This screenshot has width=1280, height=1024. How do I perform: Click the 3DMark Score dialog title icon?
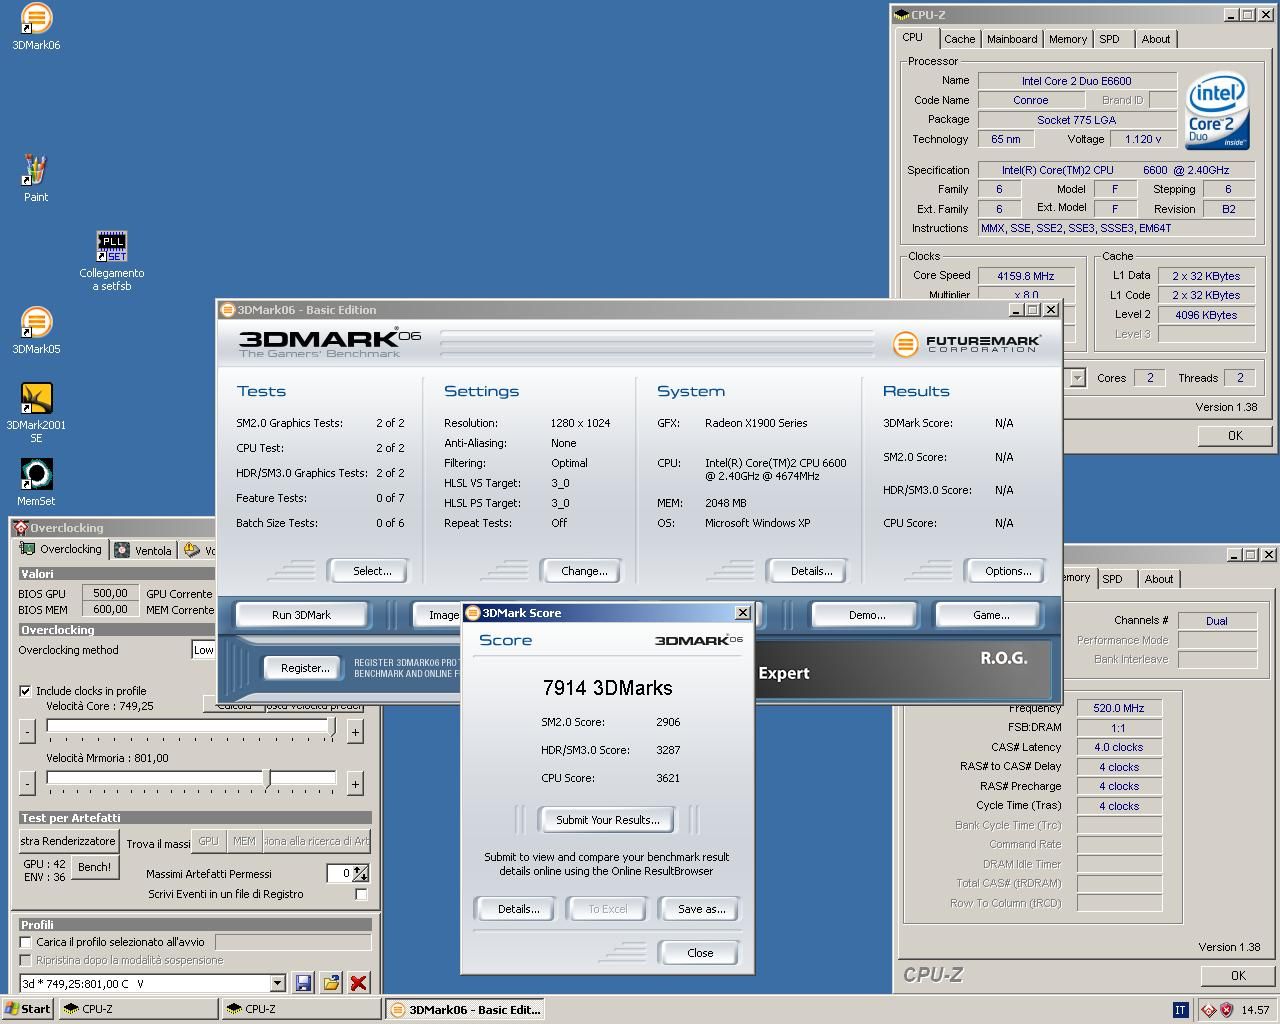click(472, 613)
